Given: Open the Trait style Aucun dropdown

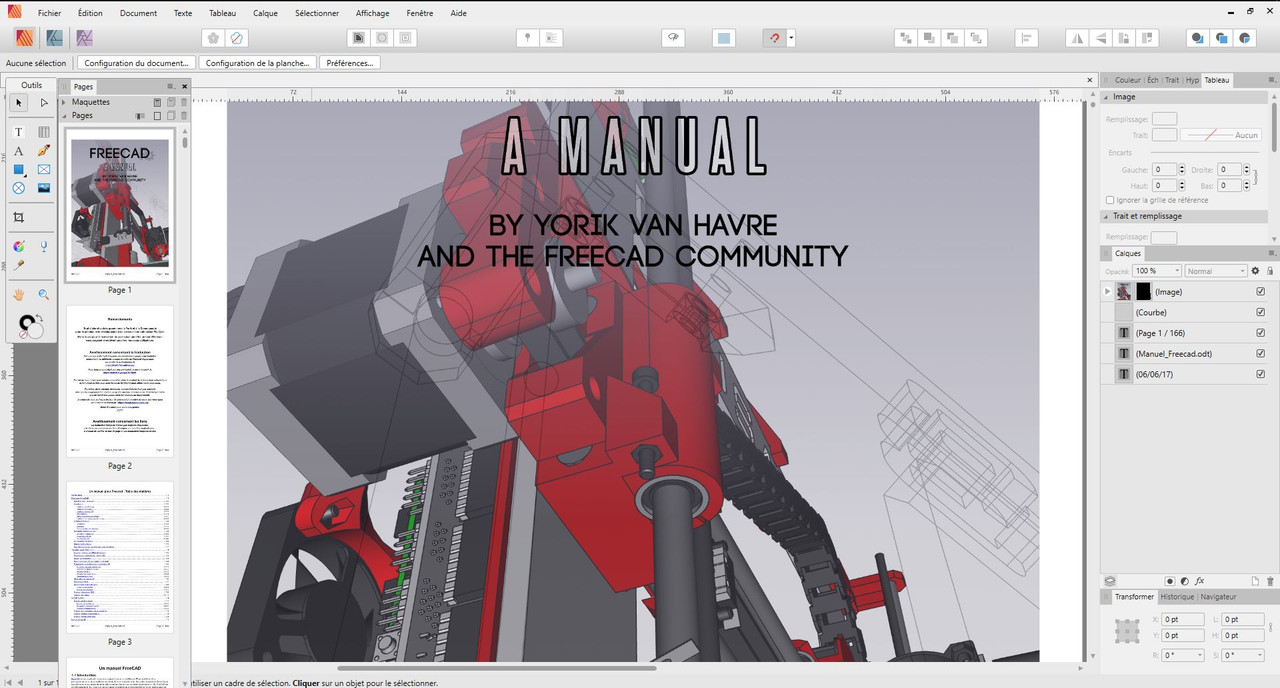Looking at the screenshot, I should click(1221, 134).
